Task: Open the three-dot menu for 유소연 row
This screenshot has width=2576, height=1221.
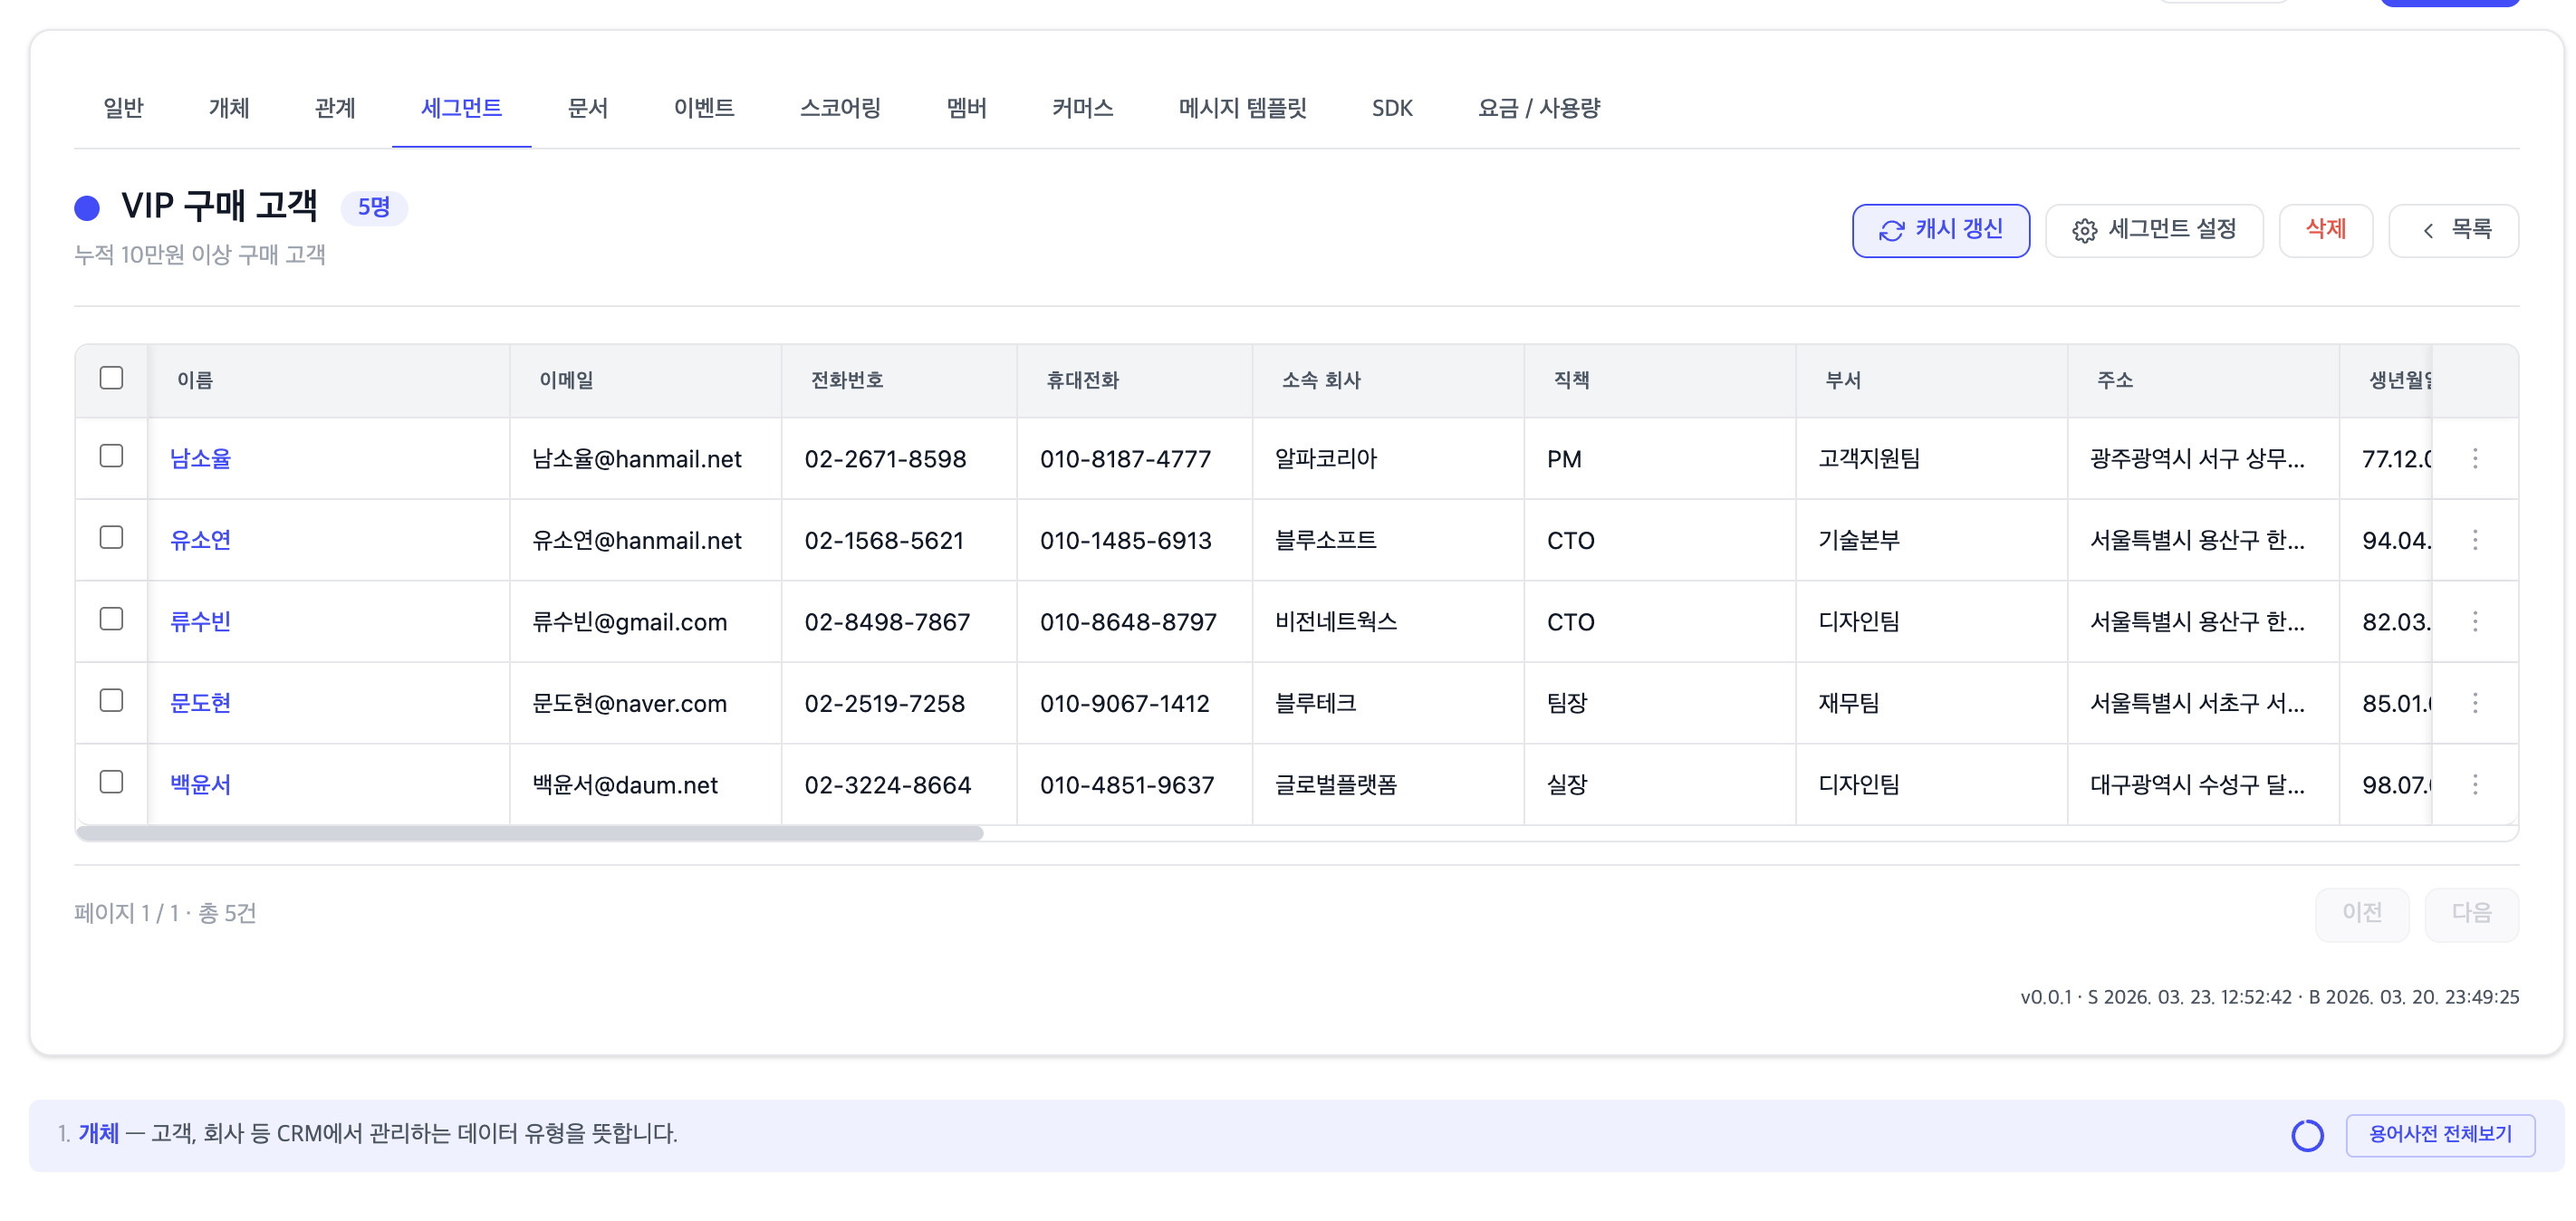Action: 2475,540
